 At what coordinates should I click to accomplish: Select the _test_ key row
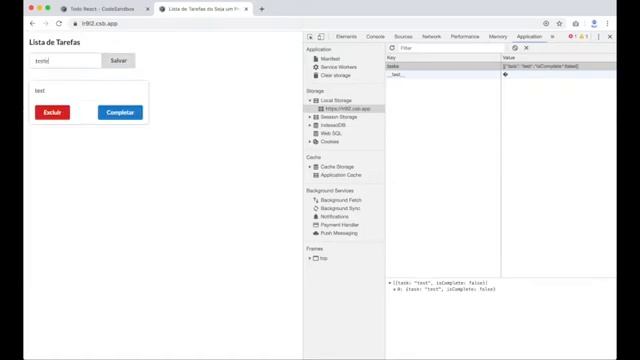pyautogui.click(x=443, y=75)
